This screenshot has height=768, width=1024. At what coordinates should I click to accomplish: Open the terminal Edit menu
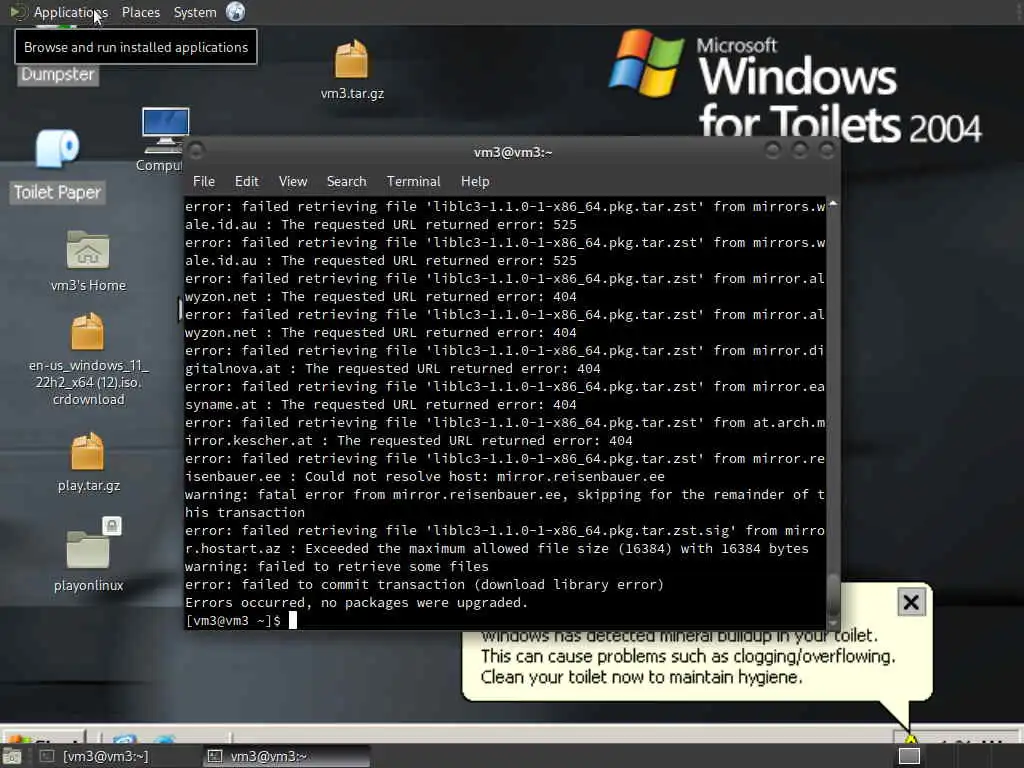pyautogui.click(x=246, y=182)
